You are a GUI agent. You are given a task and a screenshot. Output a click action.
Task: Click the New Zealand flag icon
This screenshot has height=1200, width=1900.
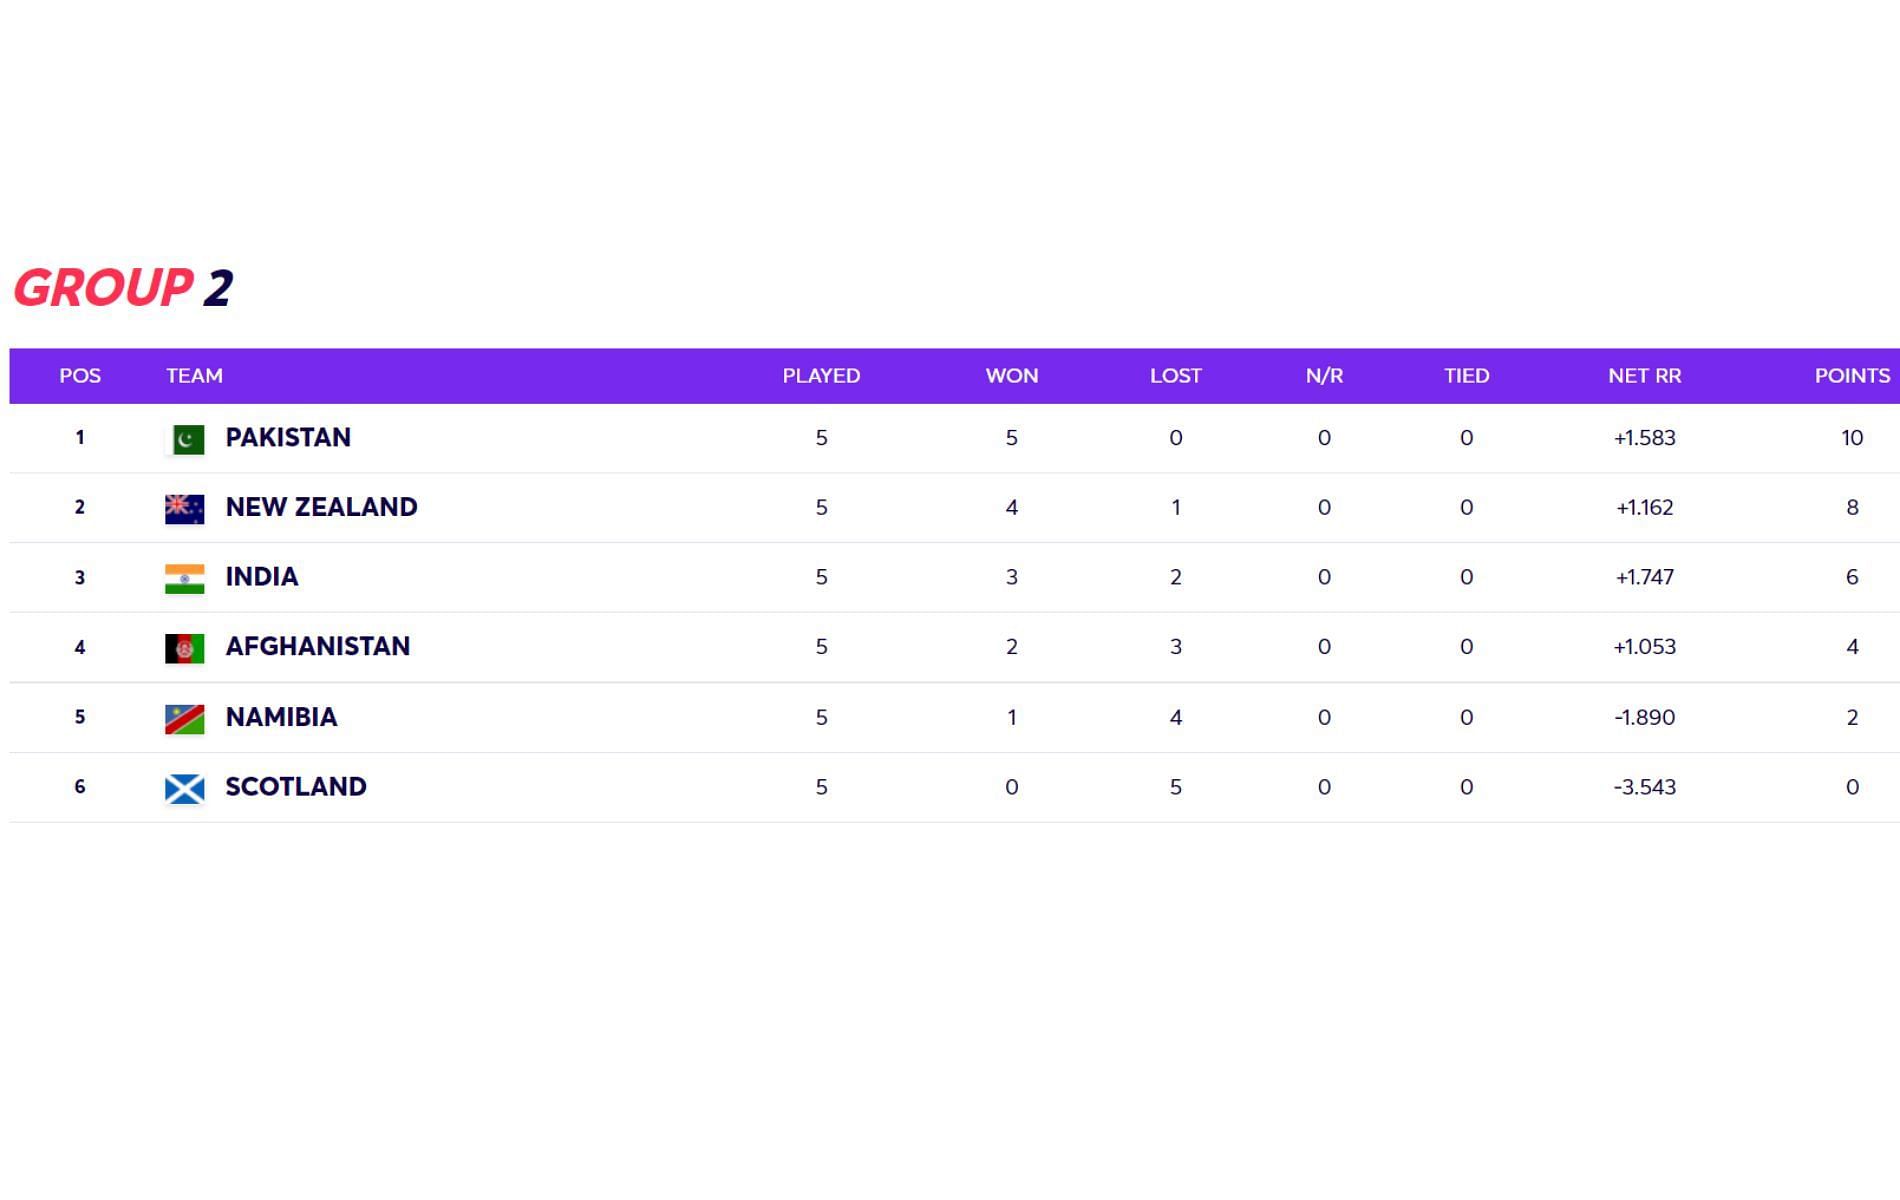pos(185,509)
